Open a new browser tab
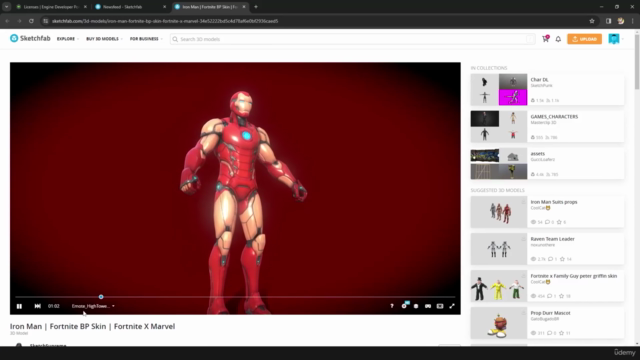Viewport: 640px width, 360px height. coord(256,7)
